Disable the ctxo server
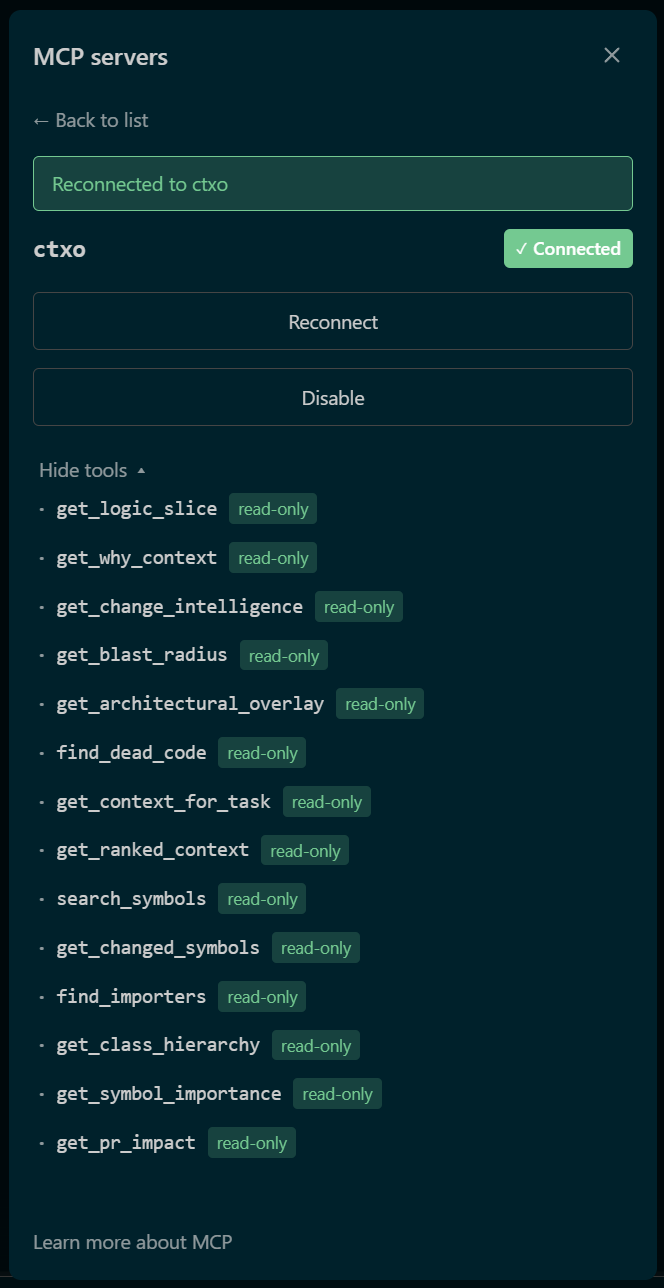This screenshot has width=664, height=1288. (x=333, y=398)
